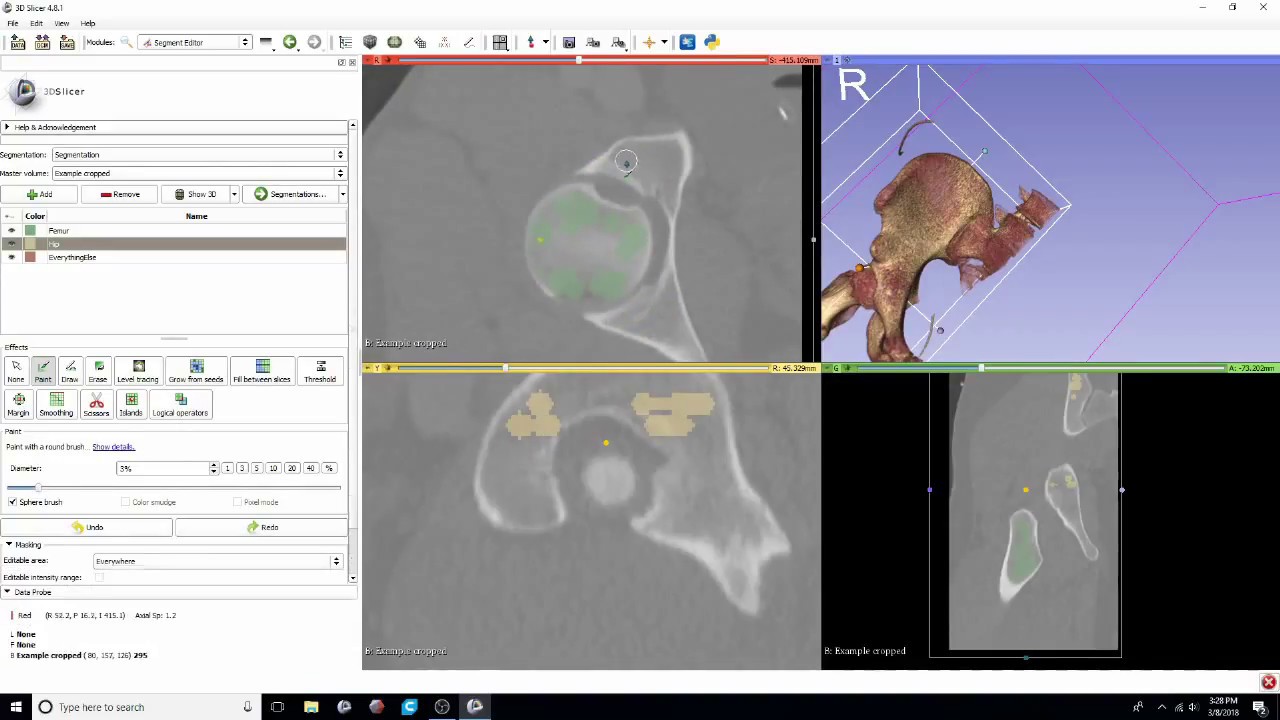Viewport: 1280px width, 720px height.
Task: Click the Femur color swatch
Action: [30, 231]
